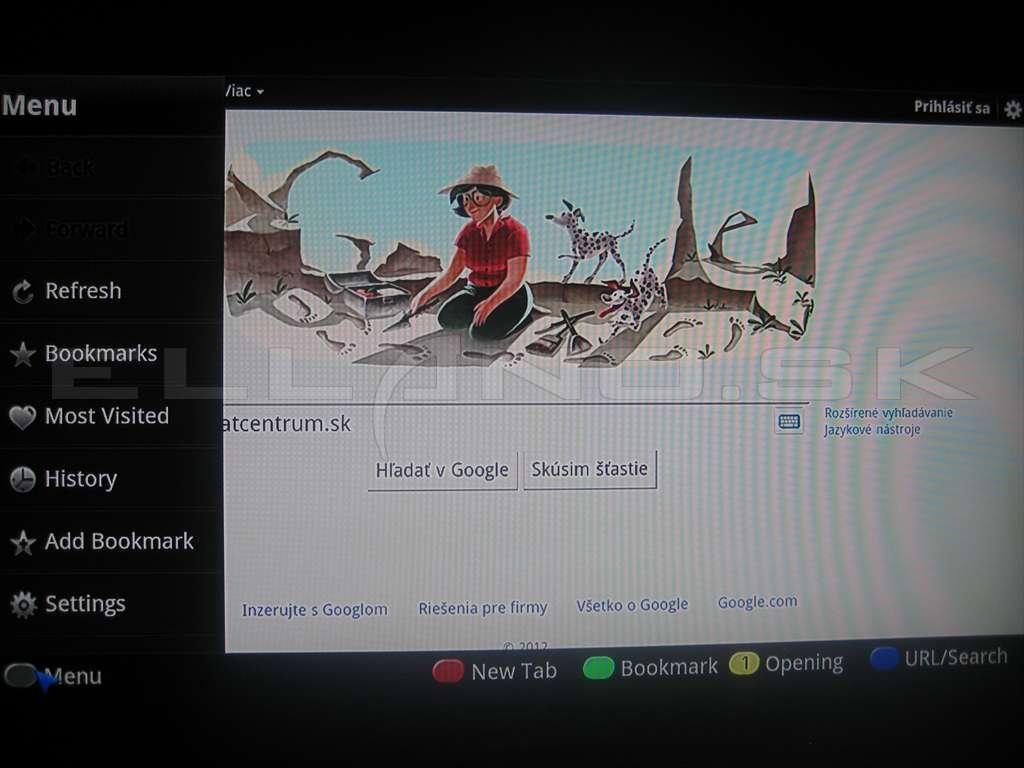
Task: Click the blue URL/Search button icon
Action: [x=884, y=658]
